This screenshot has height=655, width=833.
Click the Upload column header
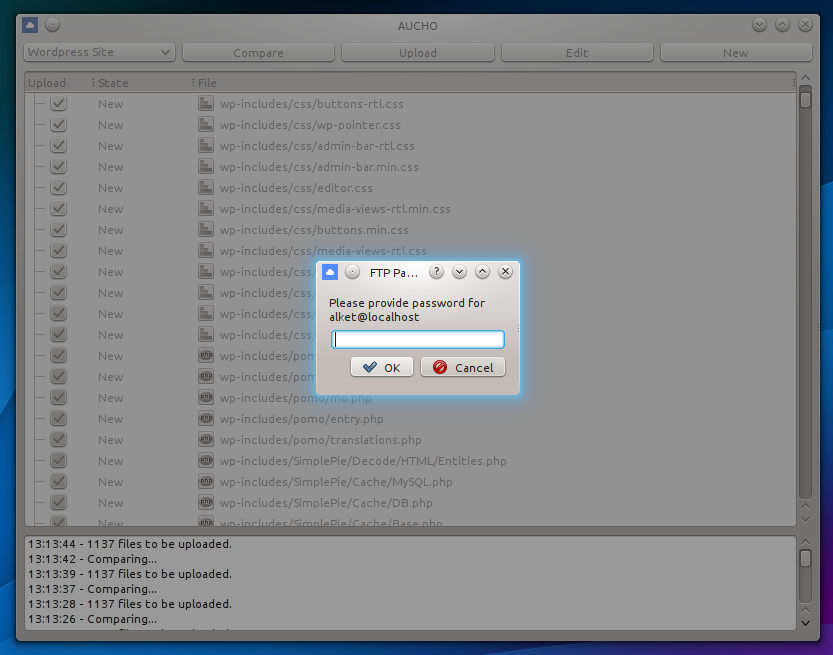57,83
